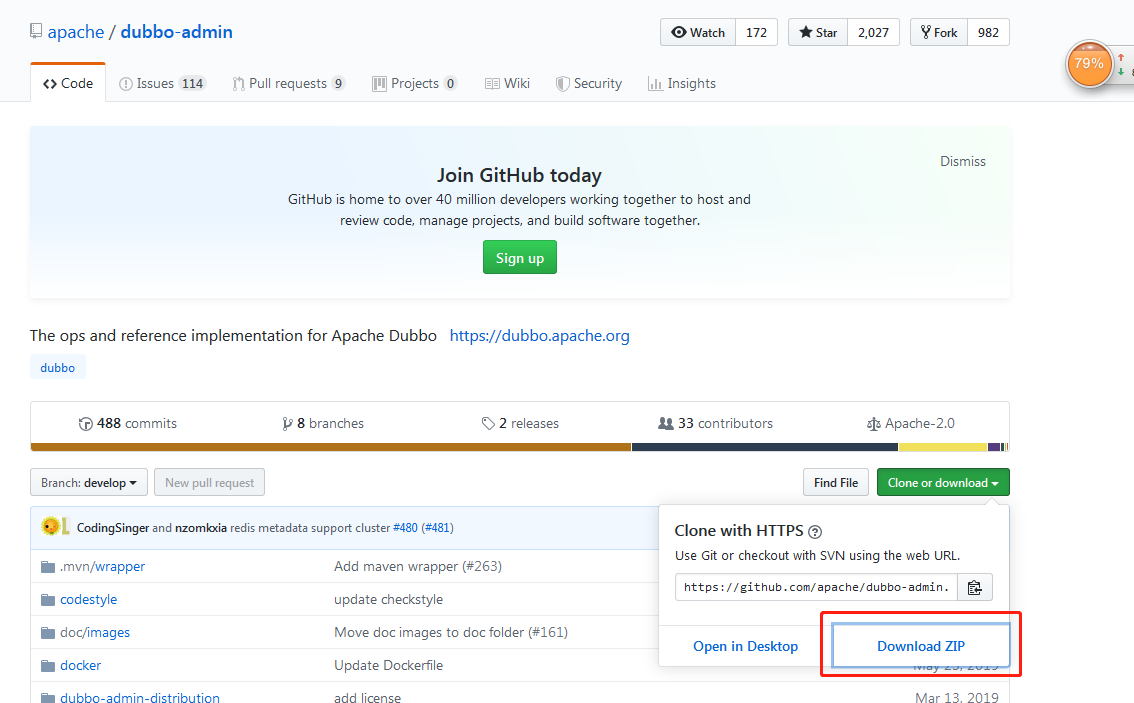
Task: Click the 982 forks count
Action: point(988,33)
